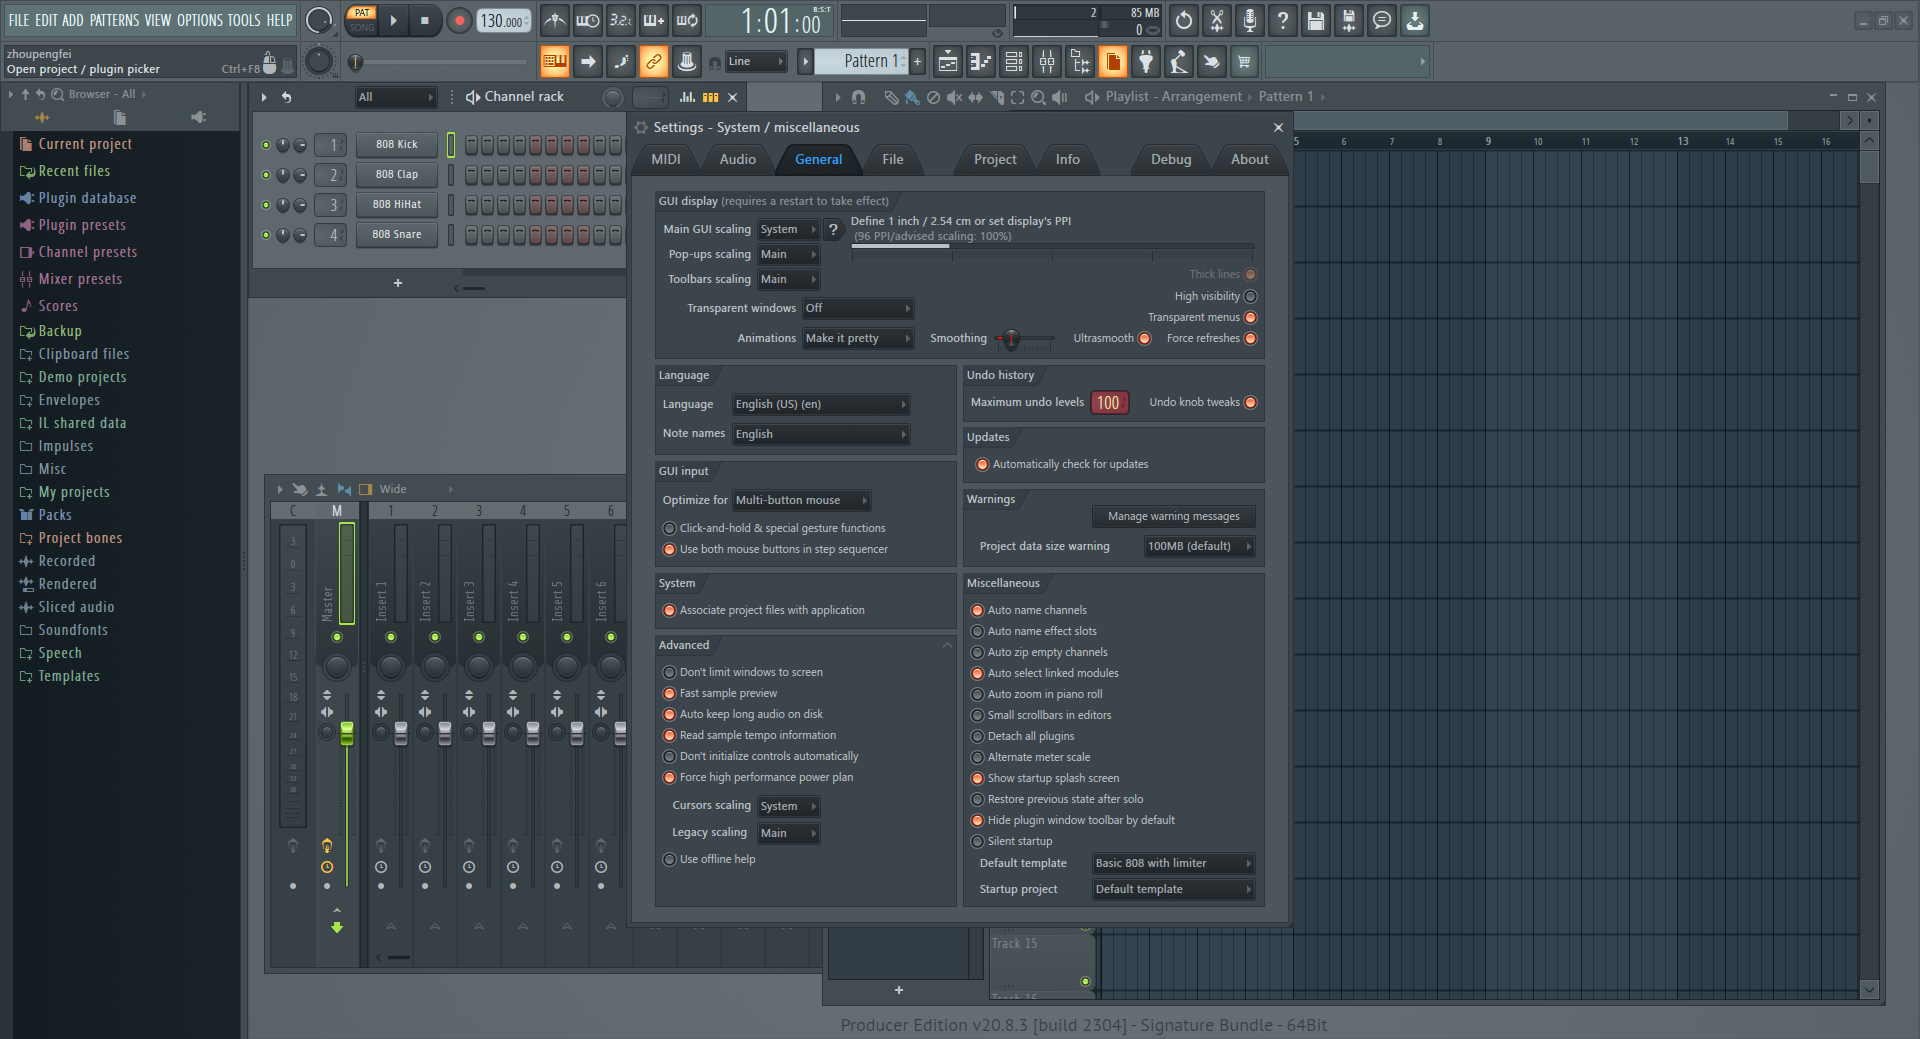Open the content library download icon
This screenshot has height=1039, width=1920.
click(x=1415, y=20)
